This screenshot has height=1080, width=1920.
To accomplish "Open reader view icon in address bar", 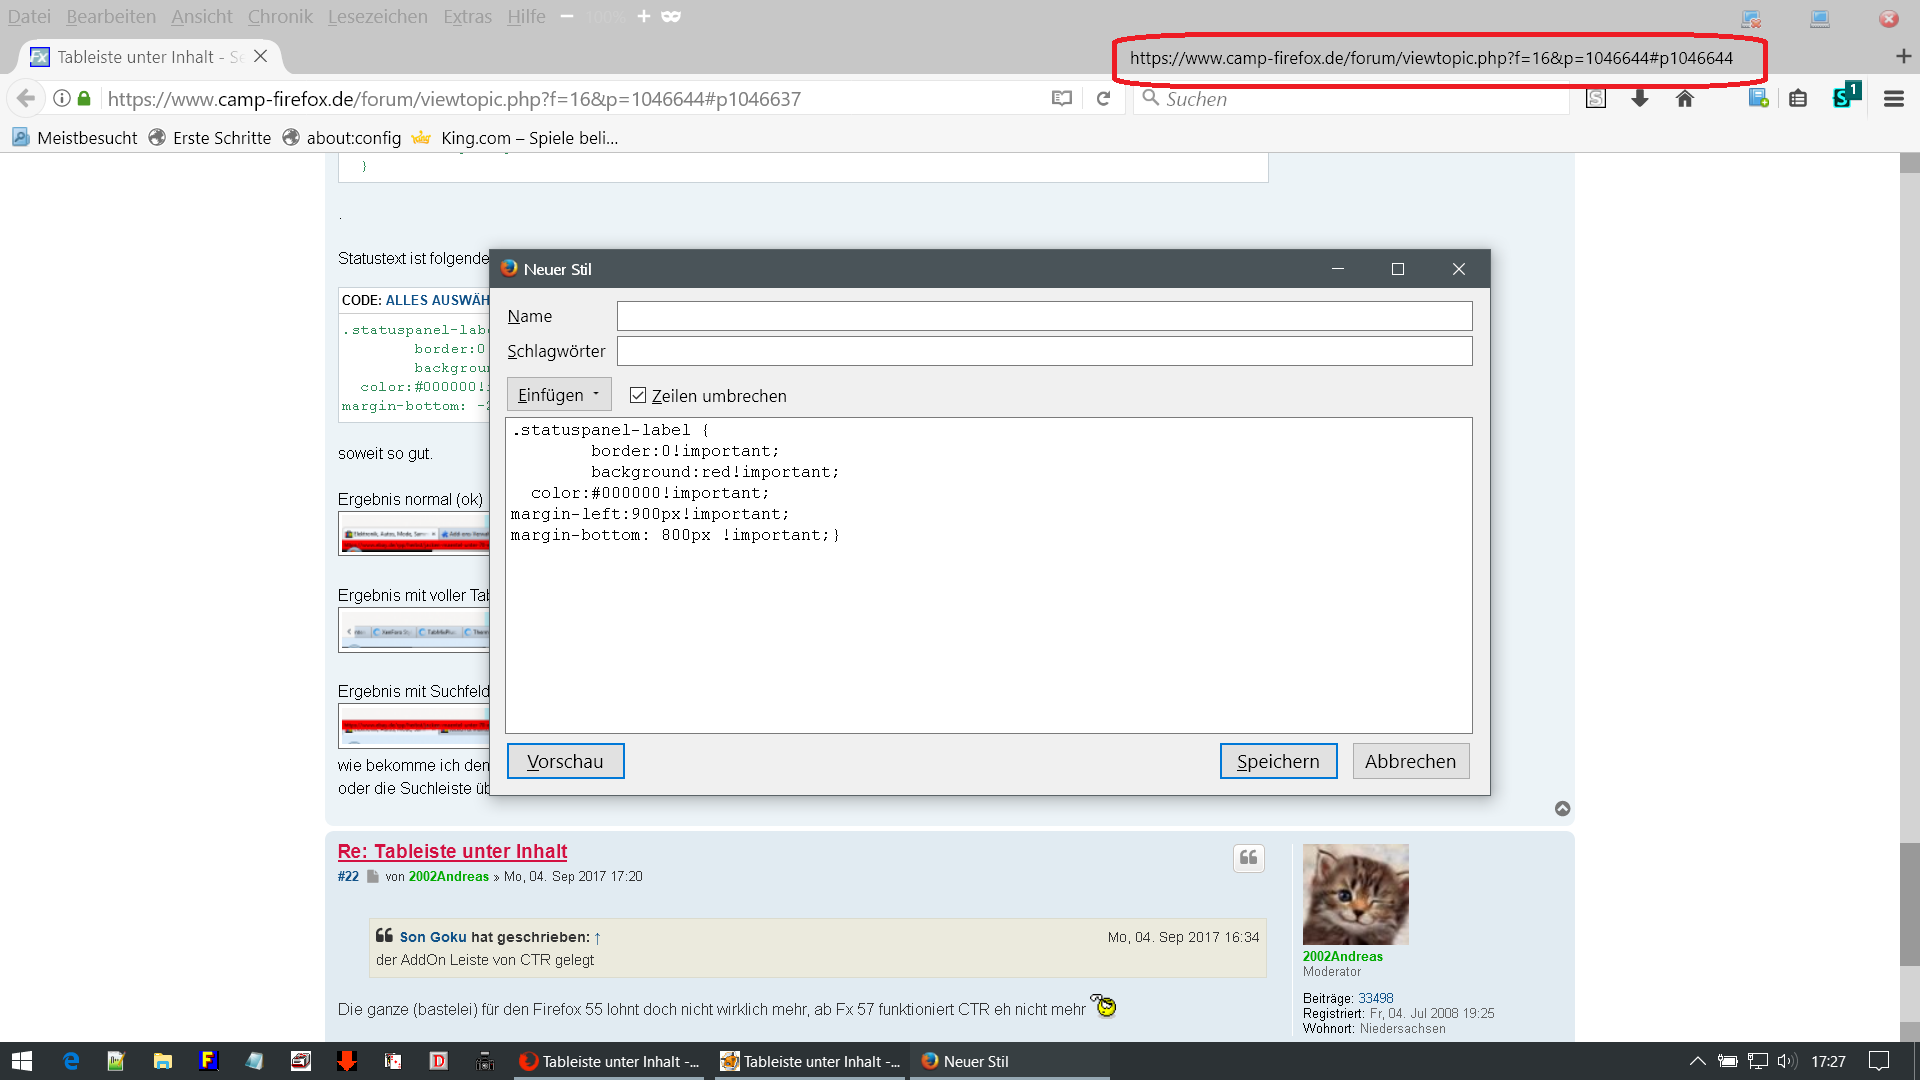I will (1061, 98).
